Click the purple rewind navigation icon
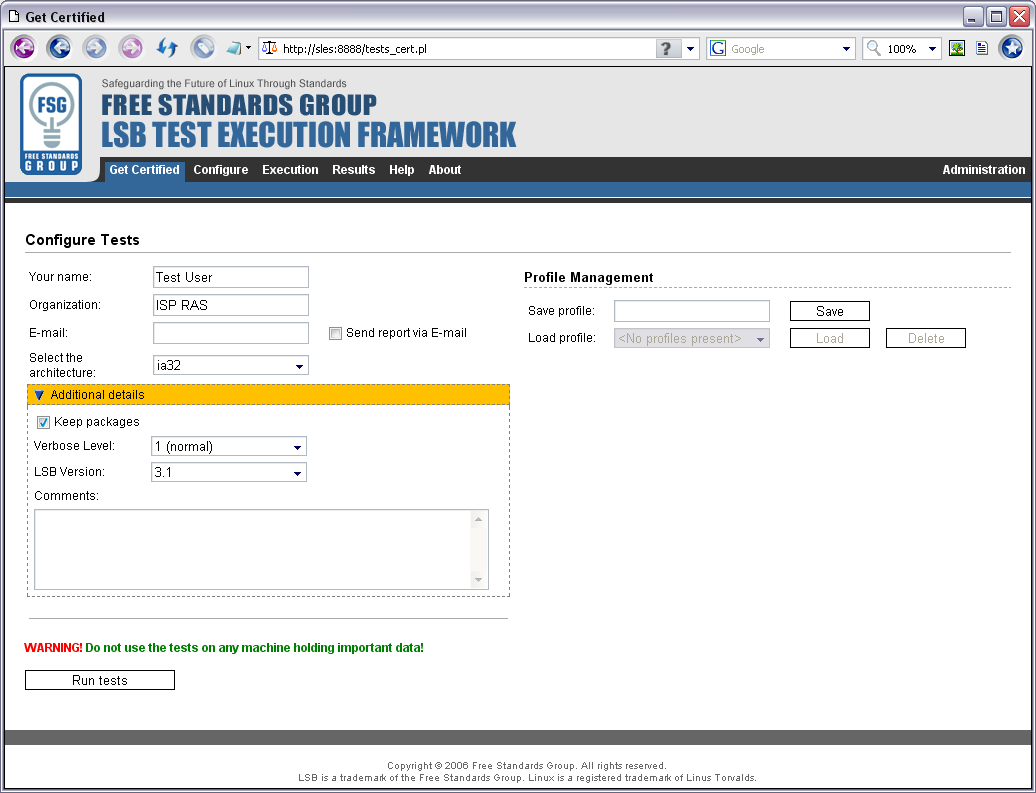The width and height of the screenshot is (1036, 793). tap(23, 48)
